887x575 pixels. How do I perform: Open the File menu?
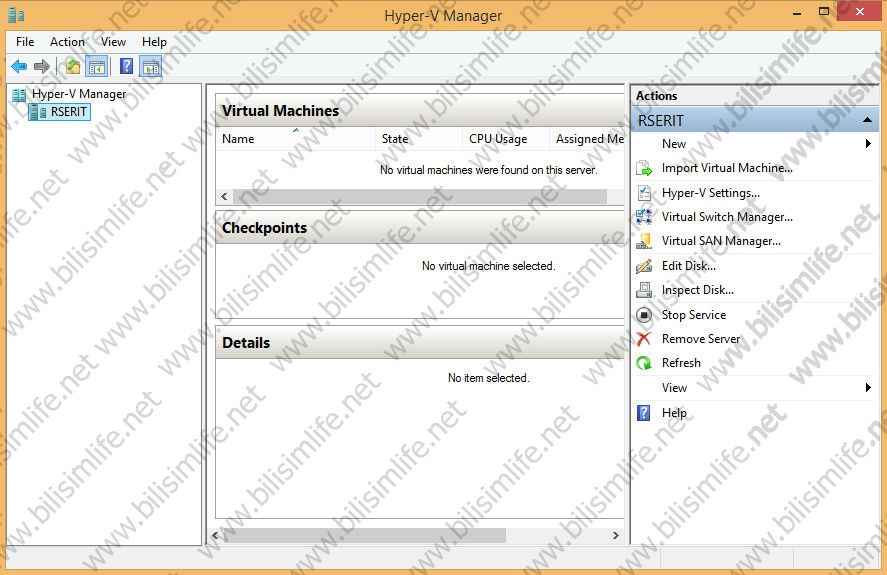click(x=25, y=42)
